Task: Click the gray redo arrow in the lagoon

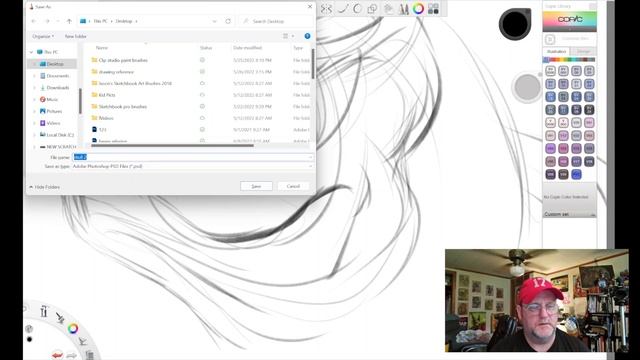Action: [71, 356]
